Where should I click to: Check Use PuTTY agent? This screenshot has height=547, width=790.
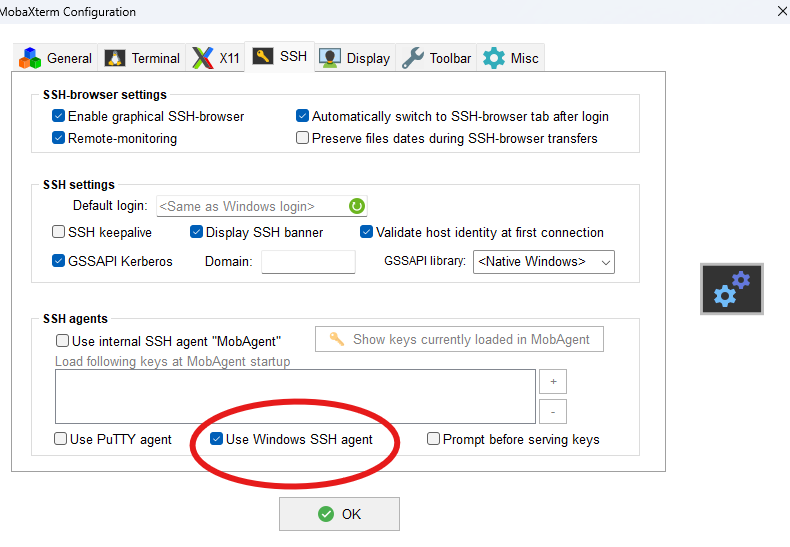point(60,439)
